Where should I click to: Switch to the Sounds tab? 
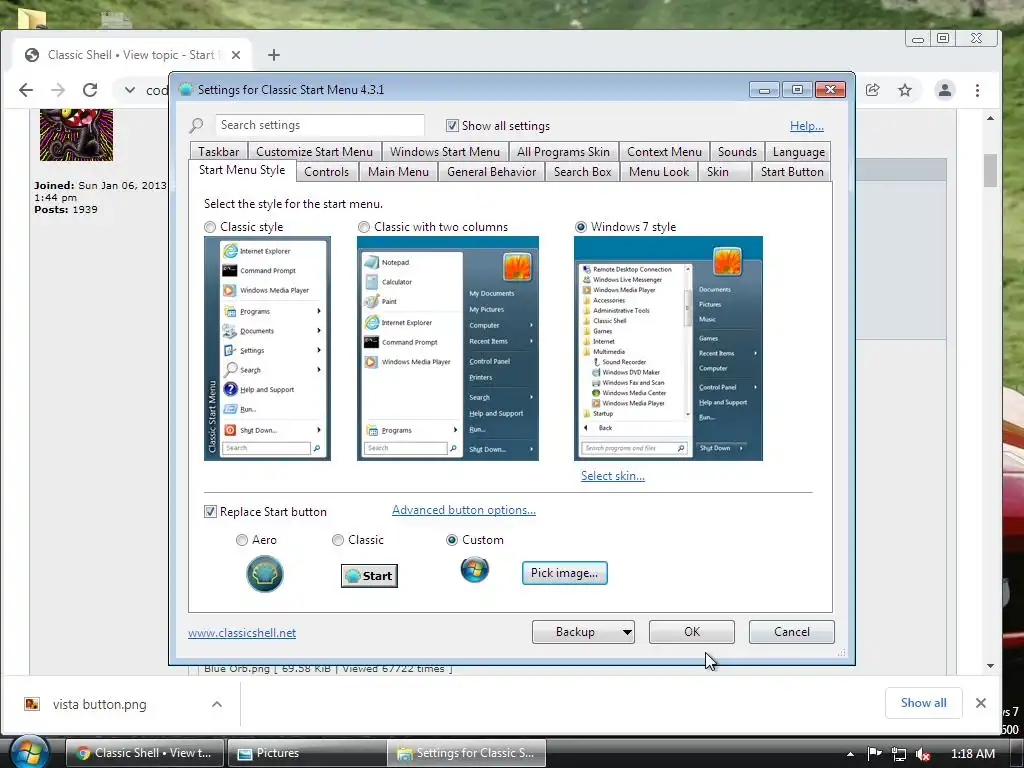[737, 152]
